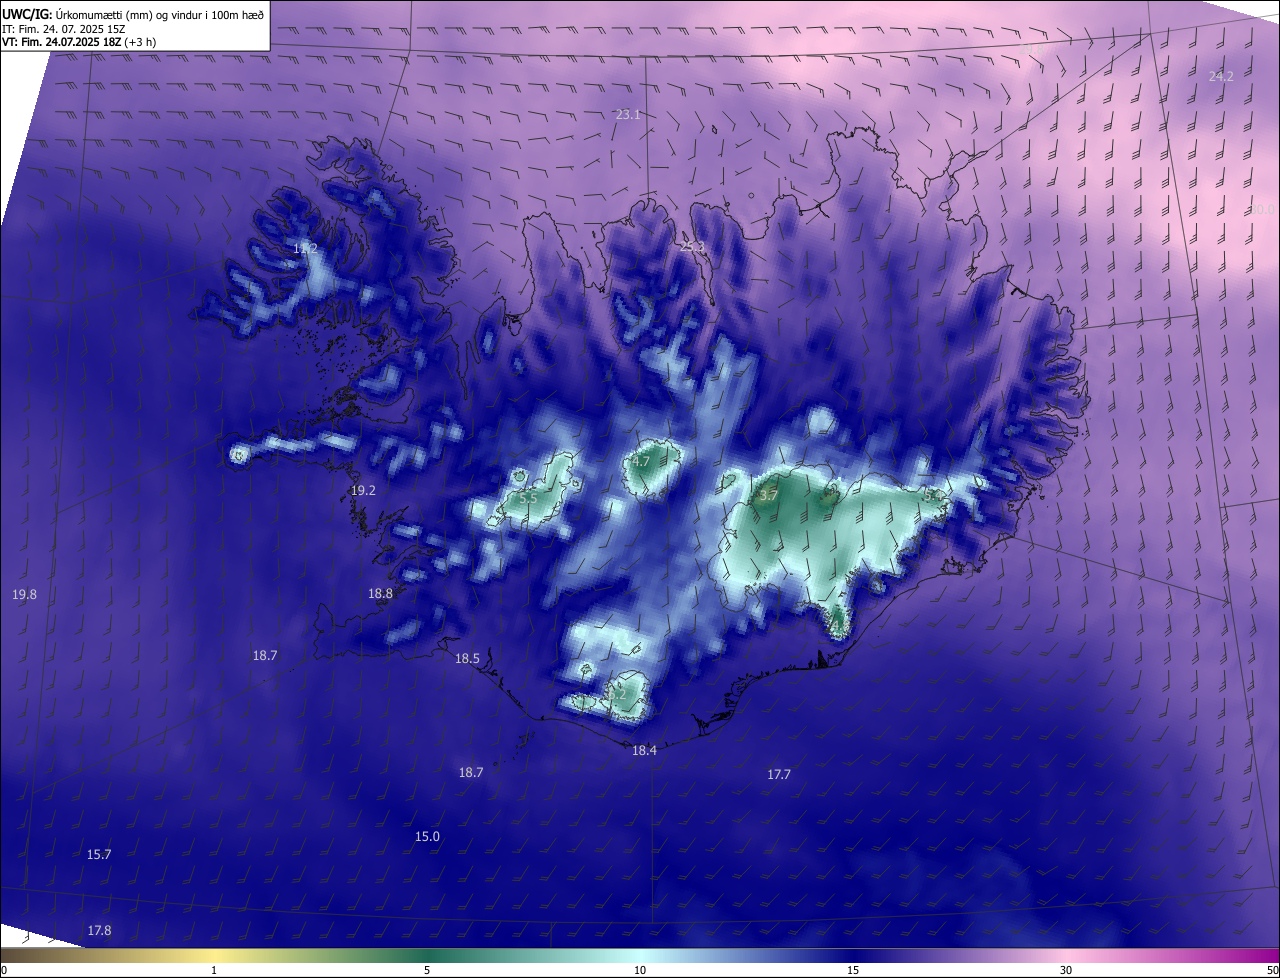Select the initial time line 'IT: Fim. 24. 07. 2025 15Z'
The height and width of the screenshot is (978, 1280).
point(64,29)
